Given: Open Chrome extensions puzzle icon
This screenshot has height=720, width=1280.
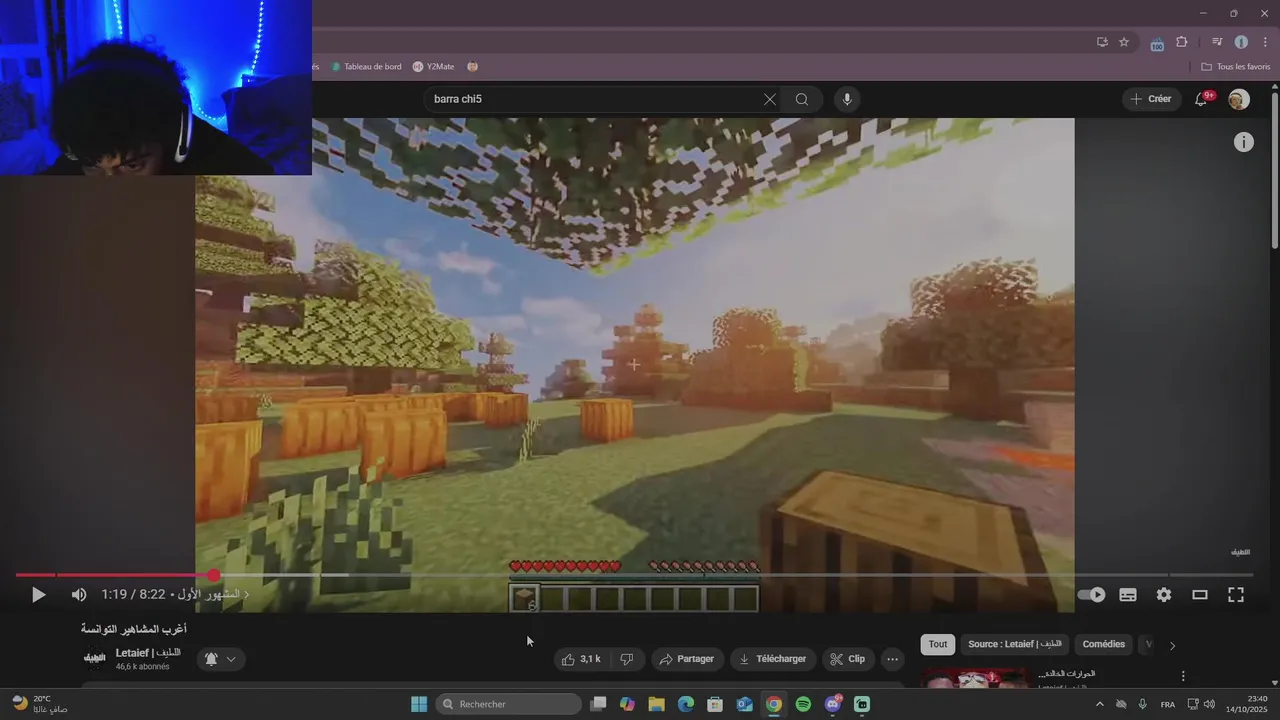Looking at the screenshot, I should (x=1182, y=42).
